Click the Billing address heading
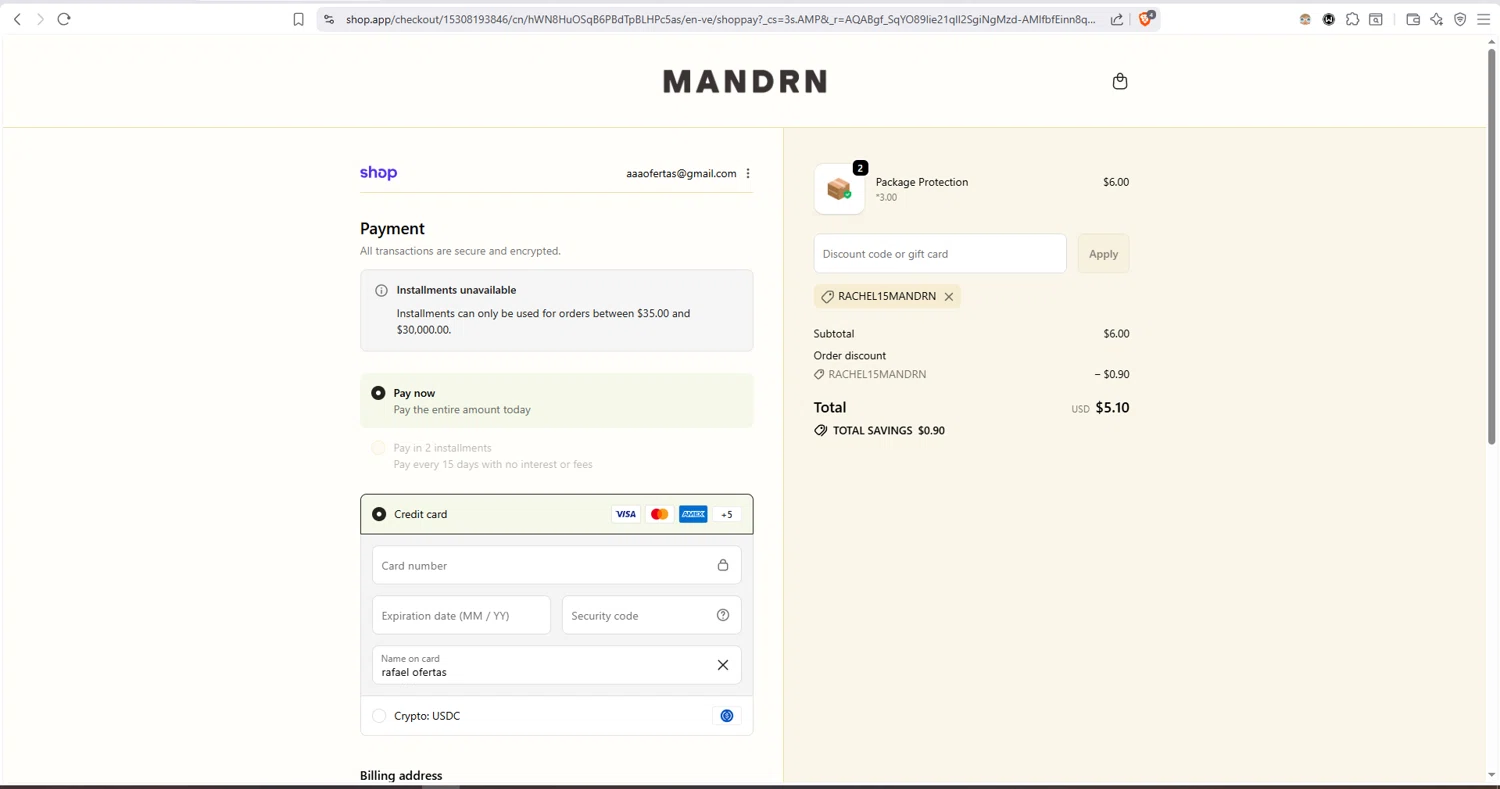Screen dimensions: 1500x789 [x=401, y=776]
